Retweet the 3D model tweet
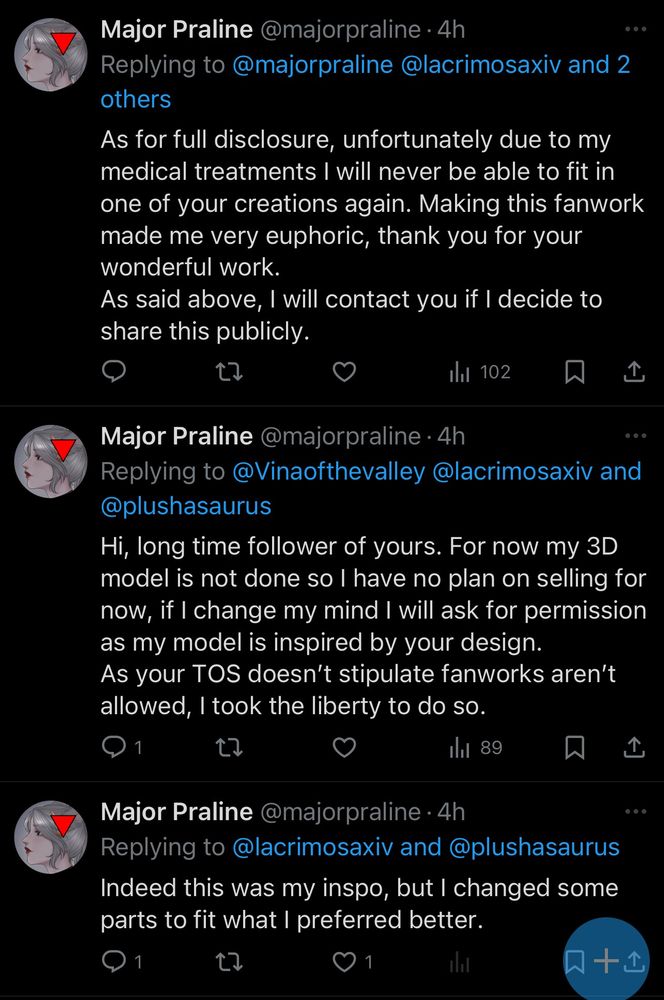Viewport: 664px width, 1000px height. point(229,747)
